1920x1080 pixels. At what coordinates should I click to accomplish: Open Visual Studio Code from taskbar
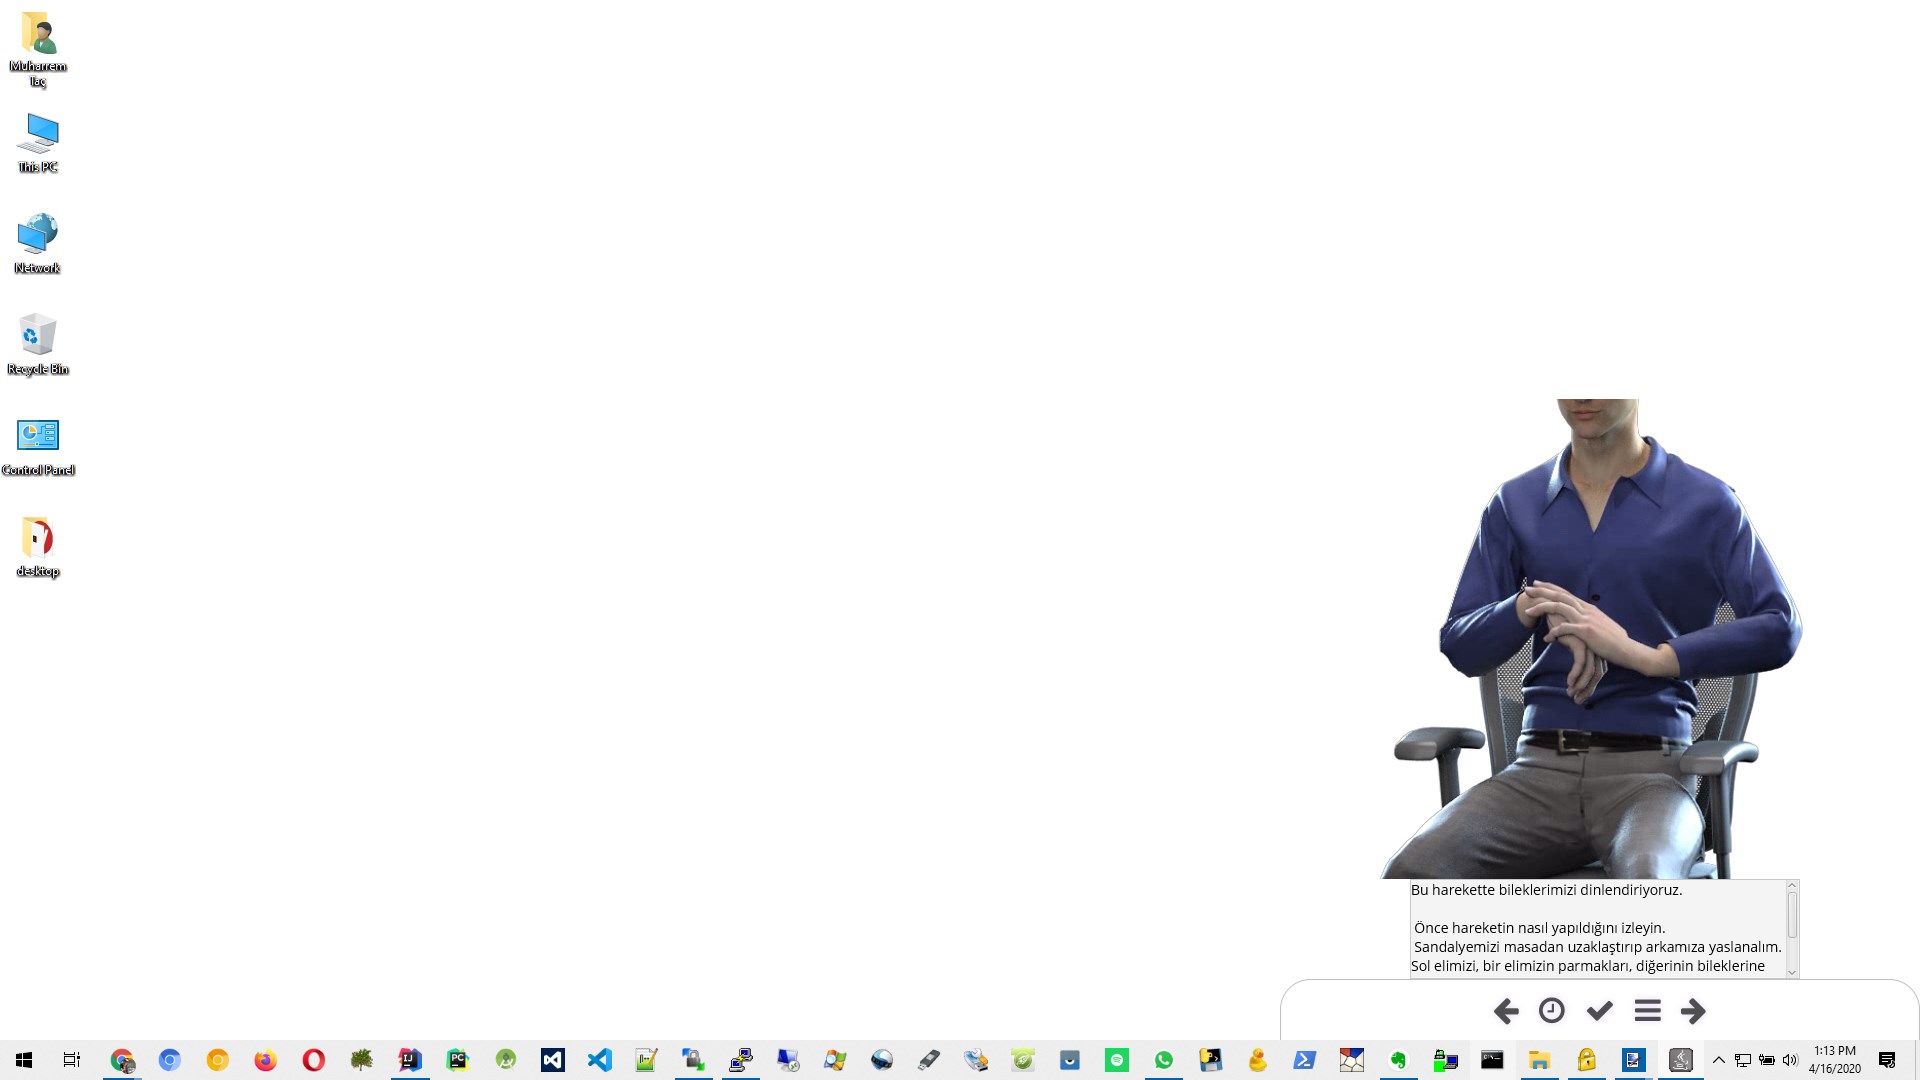(x=599, y=1060)
